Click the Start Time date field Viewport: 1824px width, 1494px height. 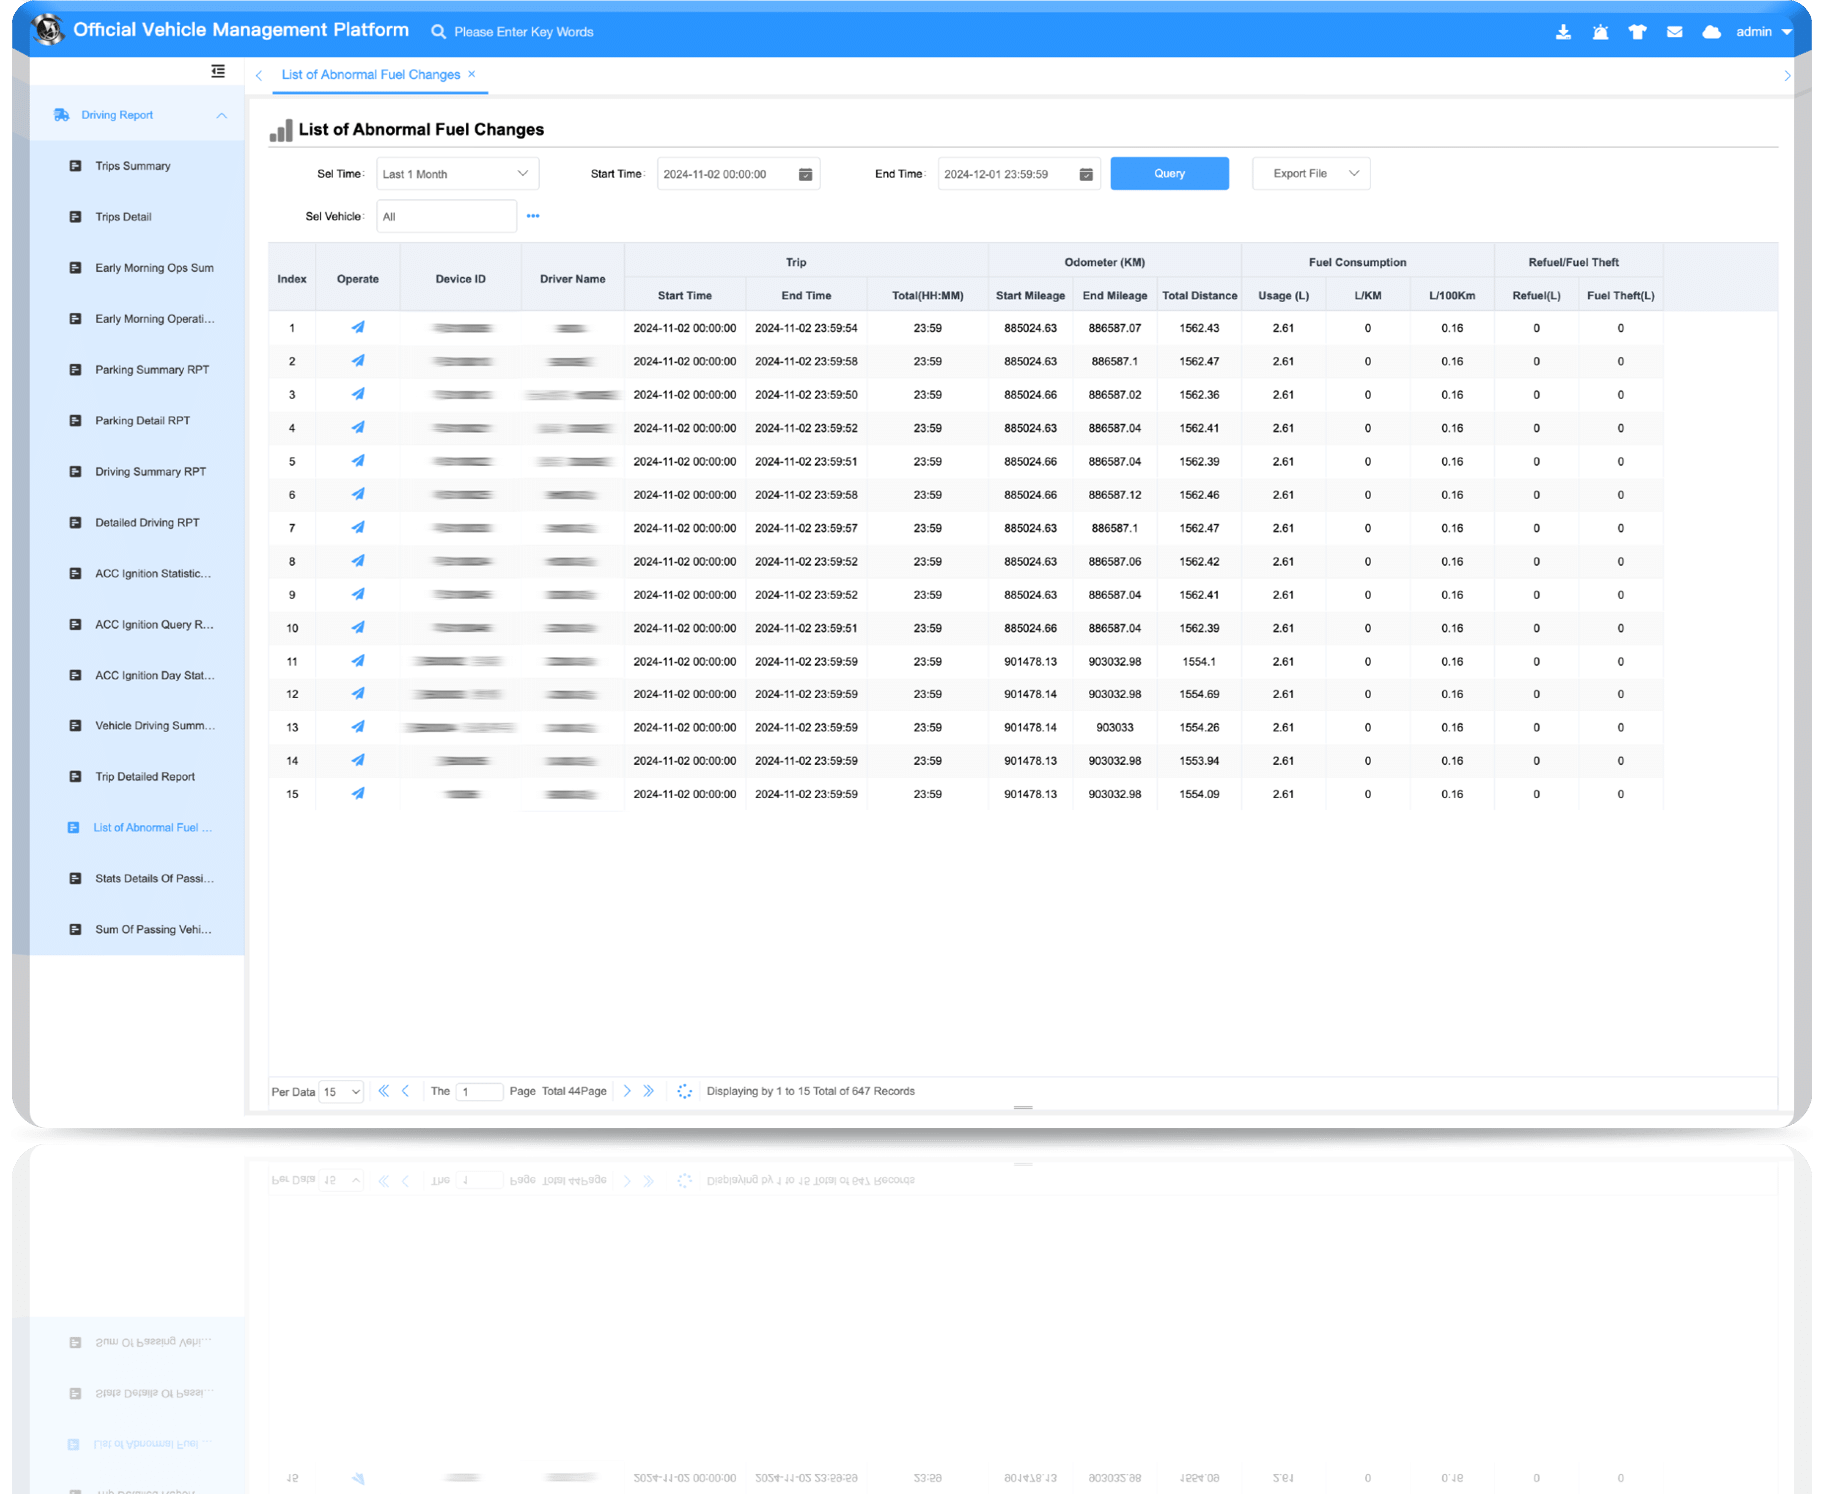(738, 174)
